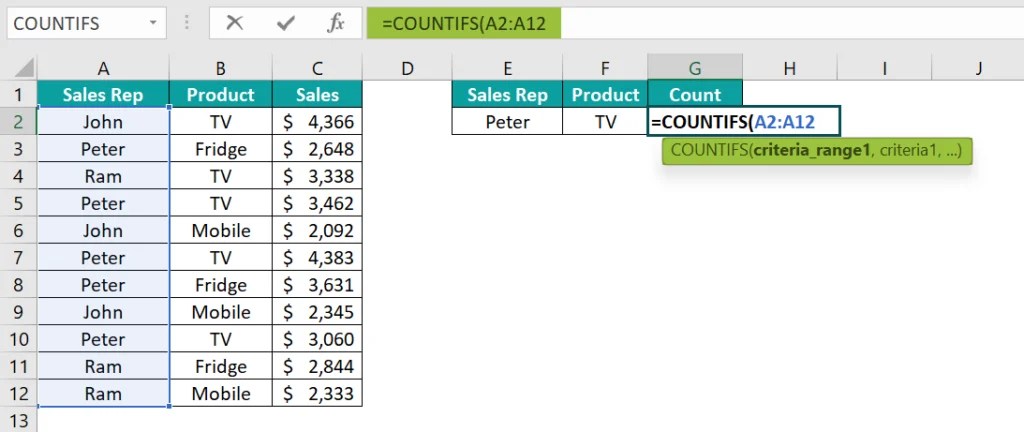
Task: Select row 7 header
Action: click(18, 258)
